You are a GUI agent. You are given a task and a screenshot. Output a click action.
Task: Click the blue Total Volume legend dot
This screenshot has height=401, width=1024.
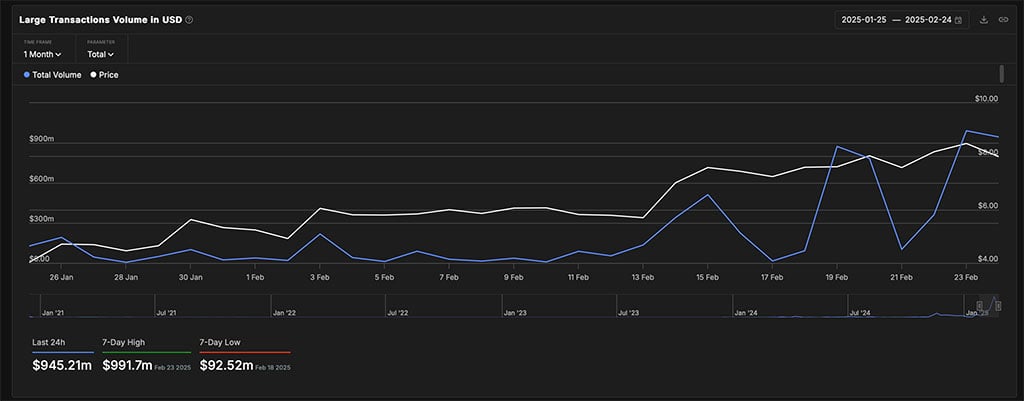coord(27,75)
